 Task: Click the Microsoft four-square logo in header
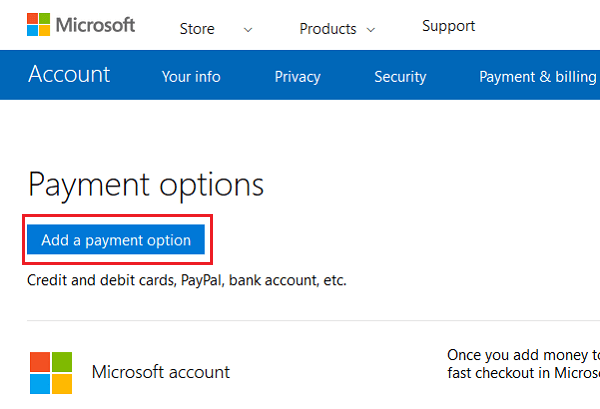[x=38, y=25]
